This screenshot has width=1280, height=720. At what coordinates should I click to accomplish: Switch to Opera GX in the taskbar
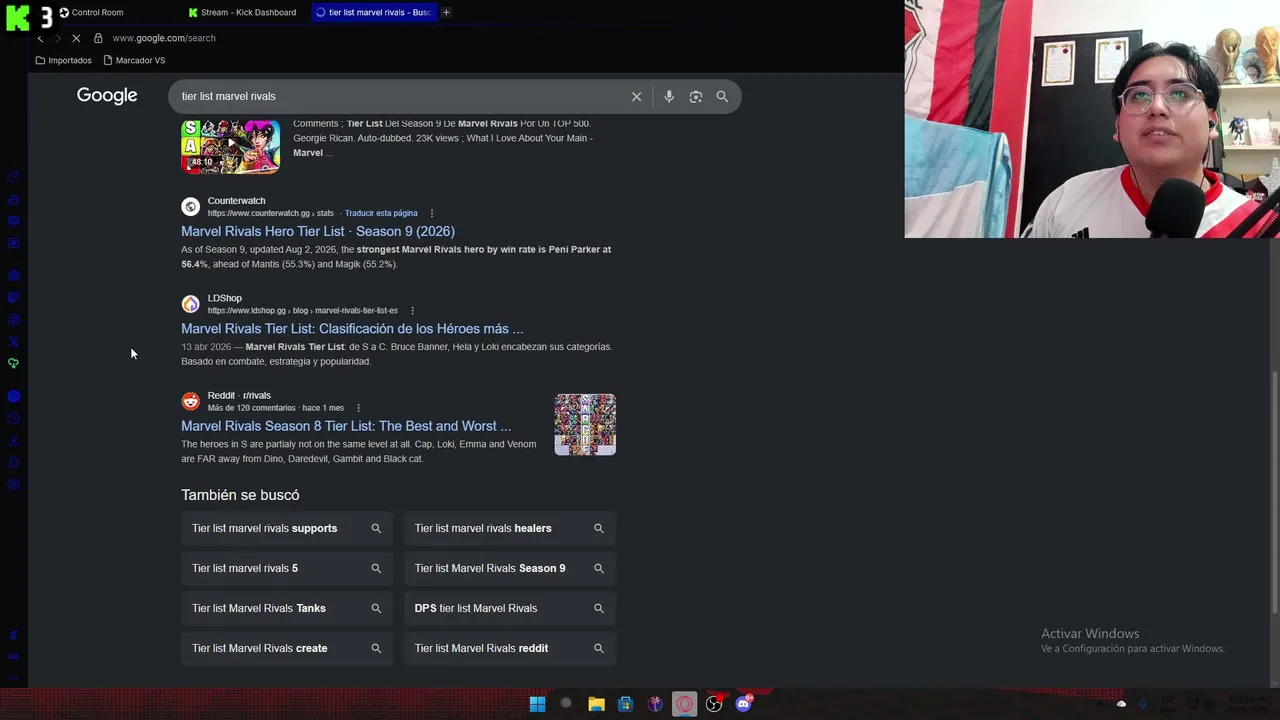[x=684, y=704]
